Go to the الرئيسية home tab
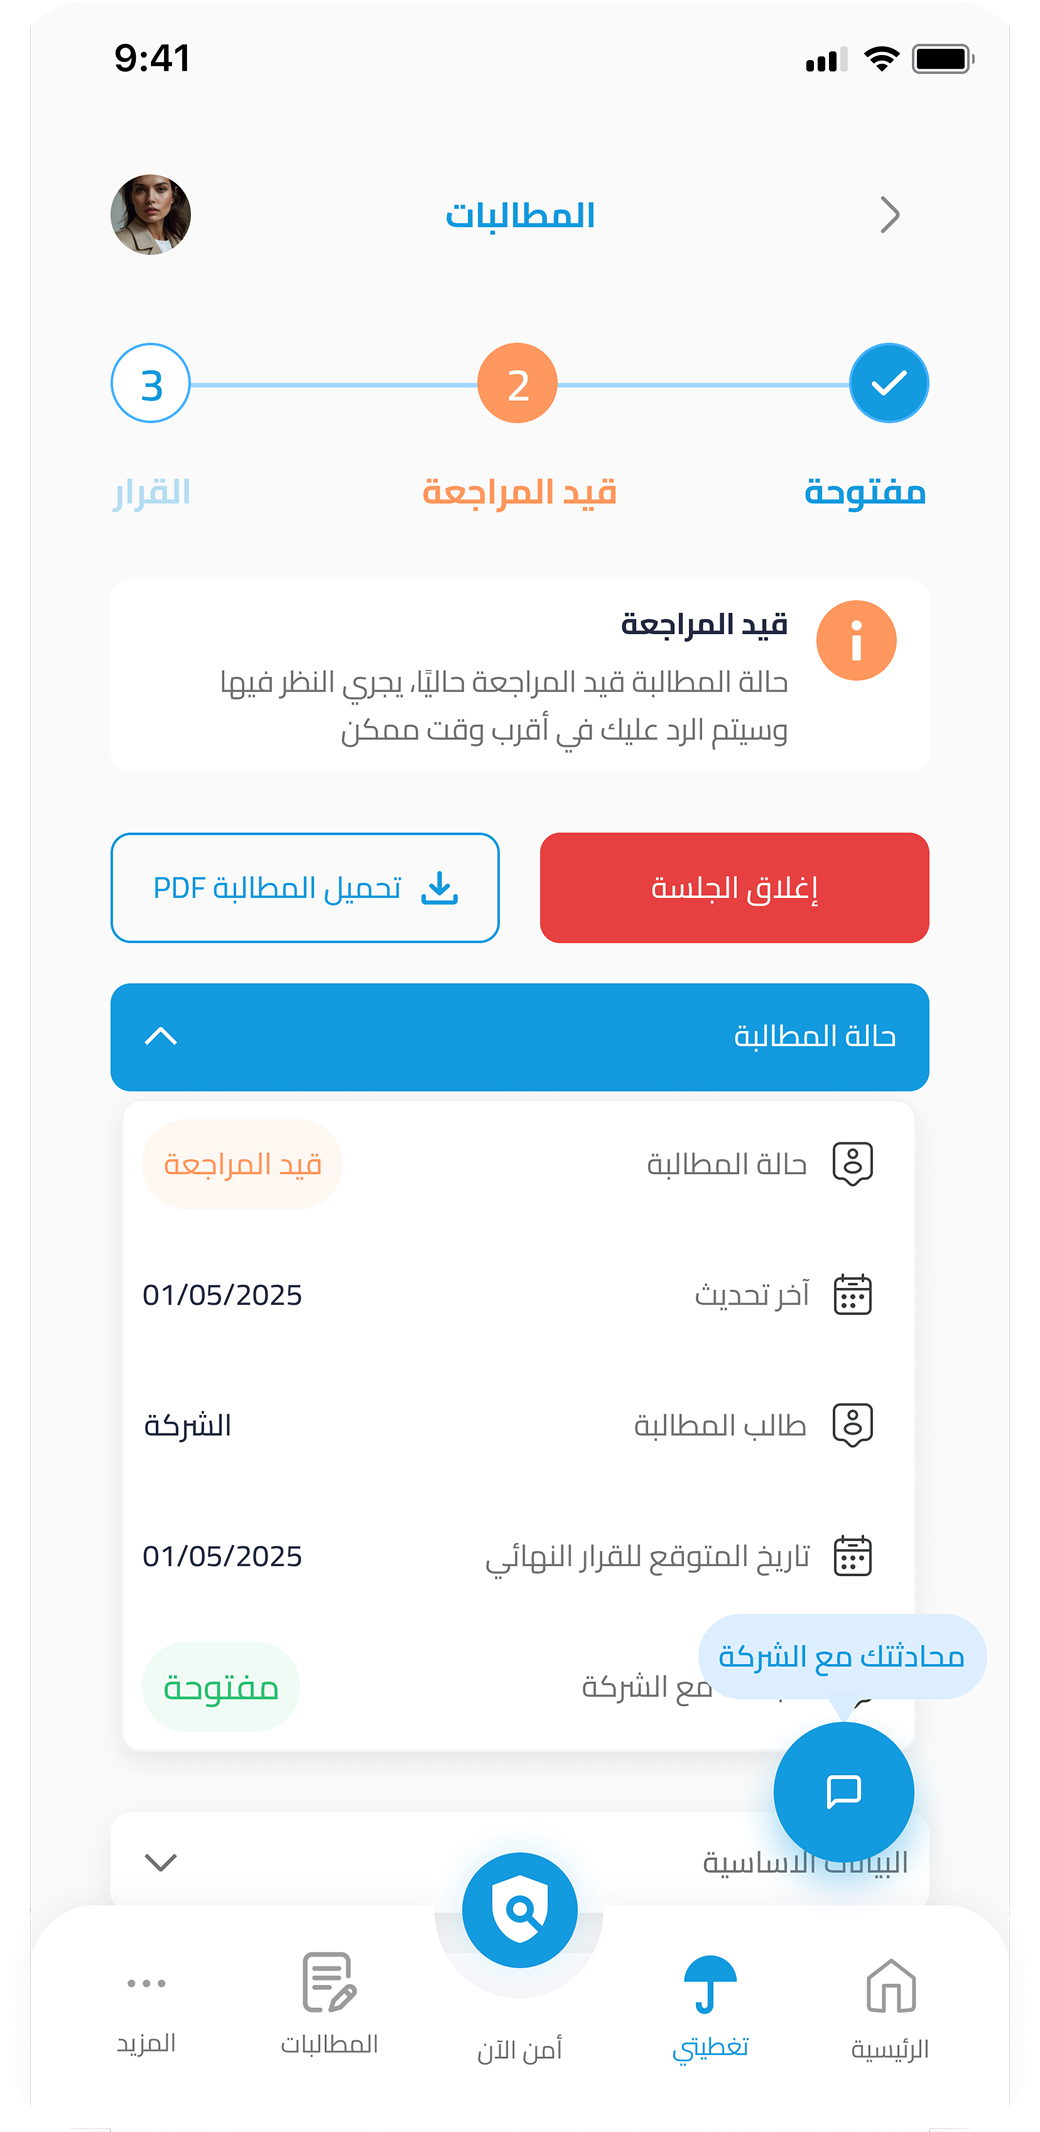Screen dimensions: 1040x2132 coord(890,2008)
